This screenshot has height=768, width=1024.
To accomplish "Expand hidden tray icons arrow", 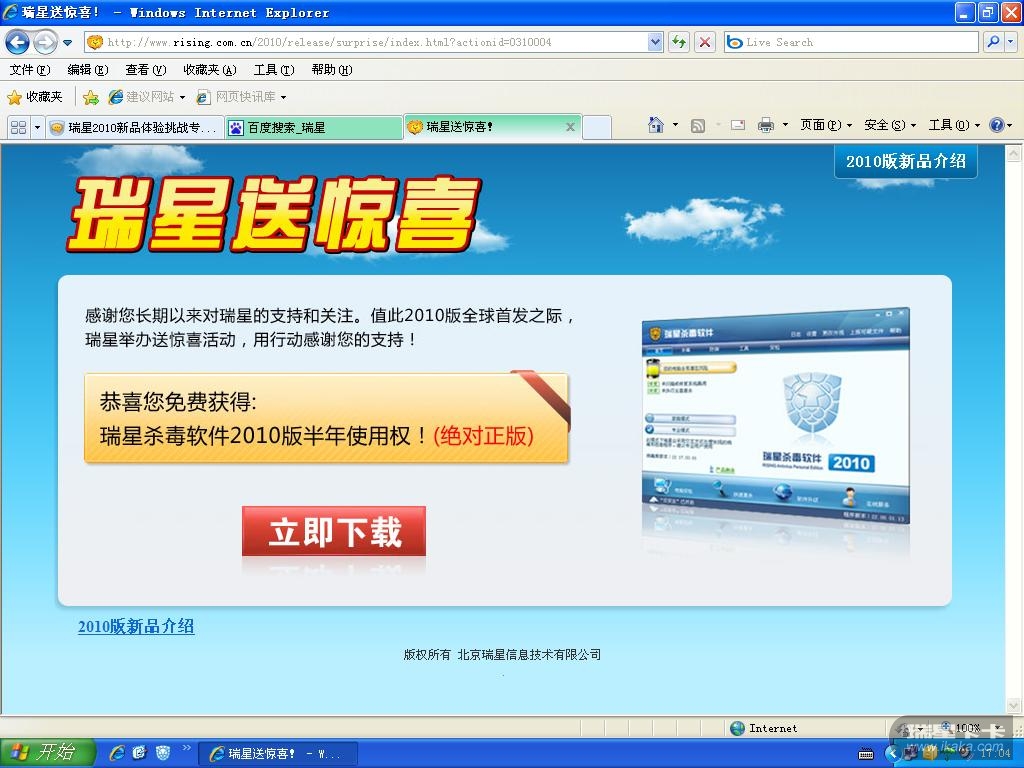I will point(891,754).
